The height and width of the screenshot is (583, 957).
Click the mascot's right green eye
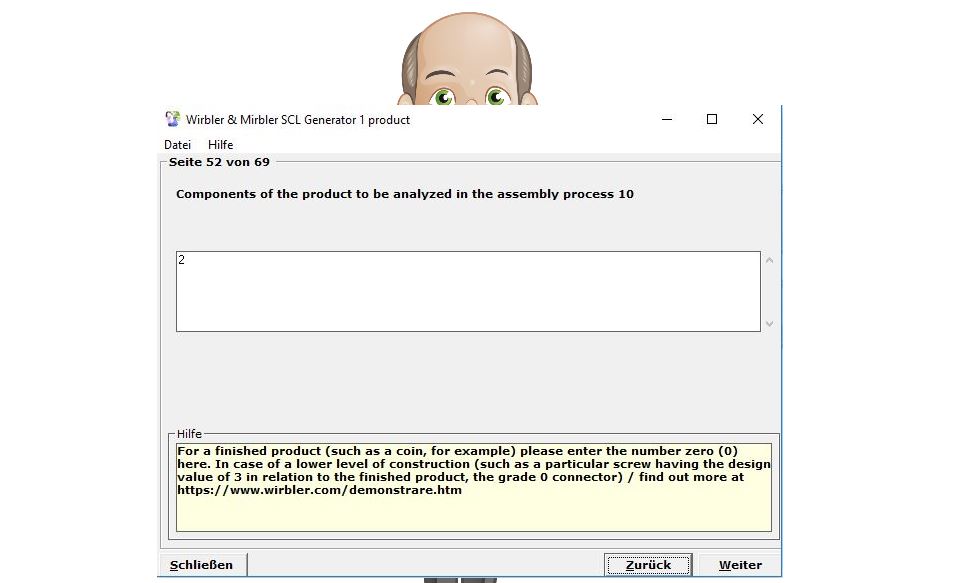coord(496,97)
